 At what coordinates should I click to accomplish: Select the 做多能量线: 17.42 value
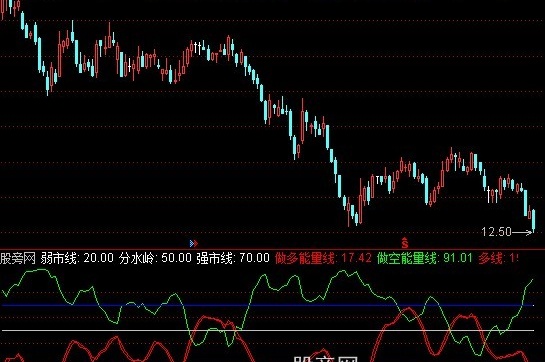(323, 258)
